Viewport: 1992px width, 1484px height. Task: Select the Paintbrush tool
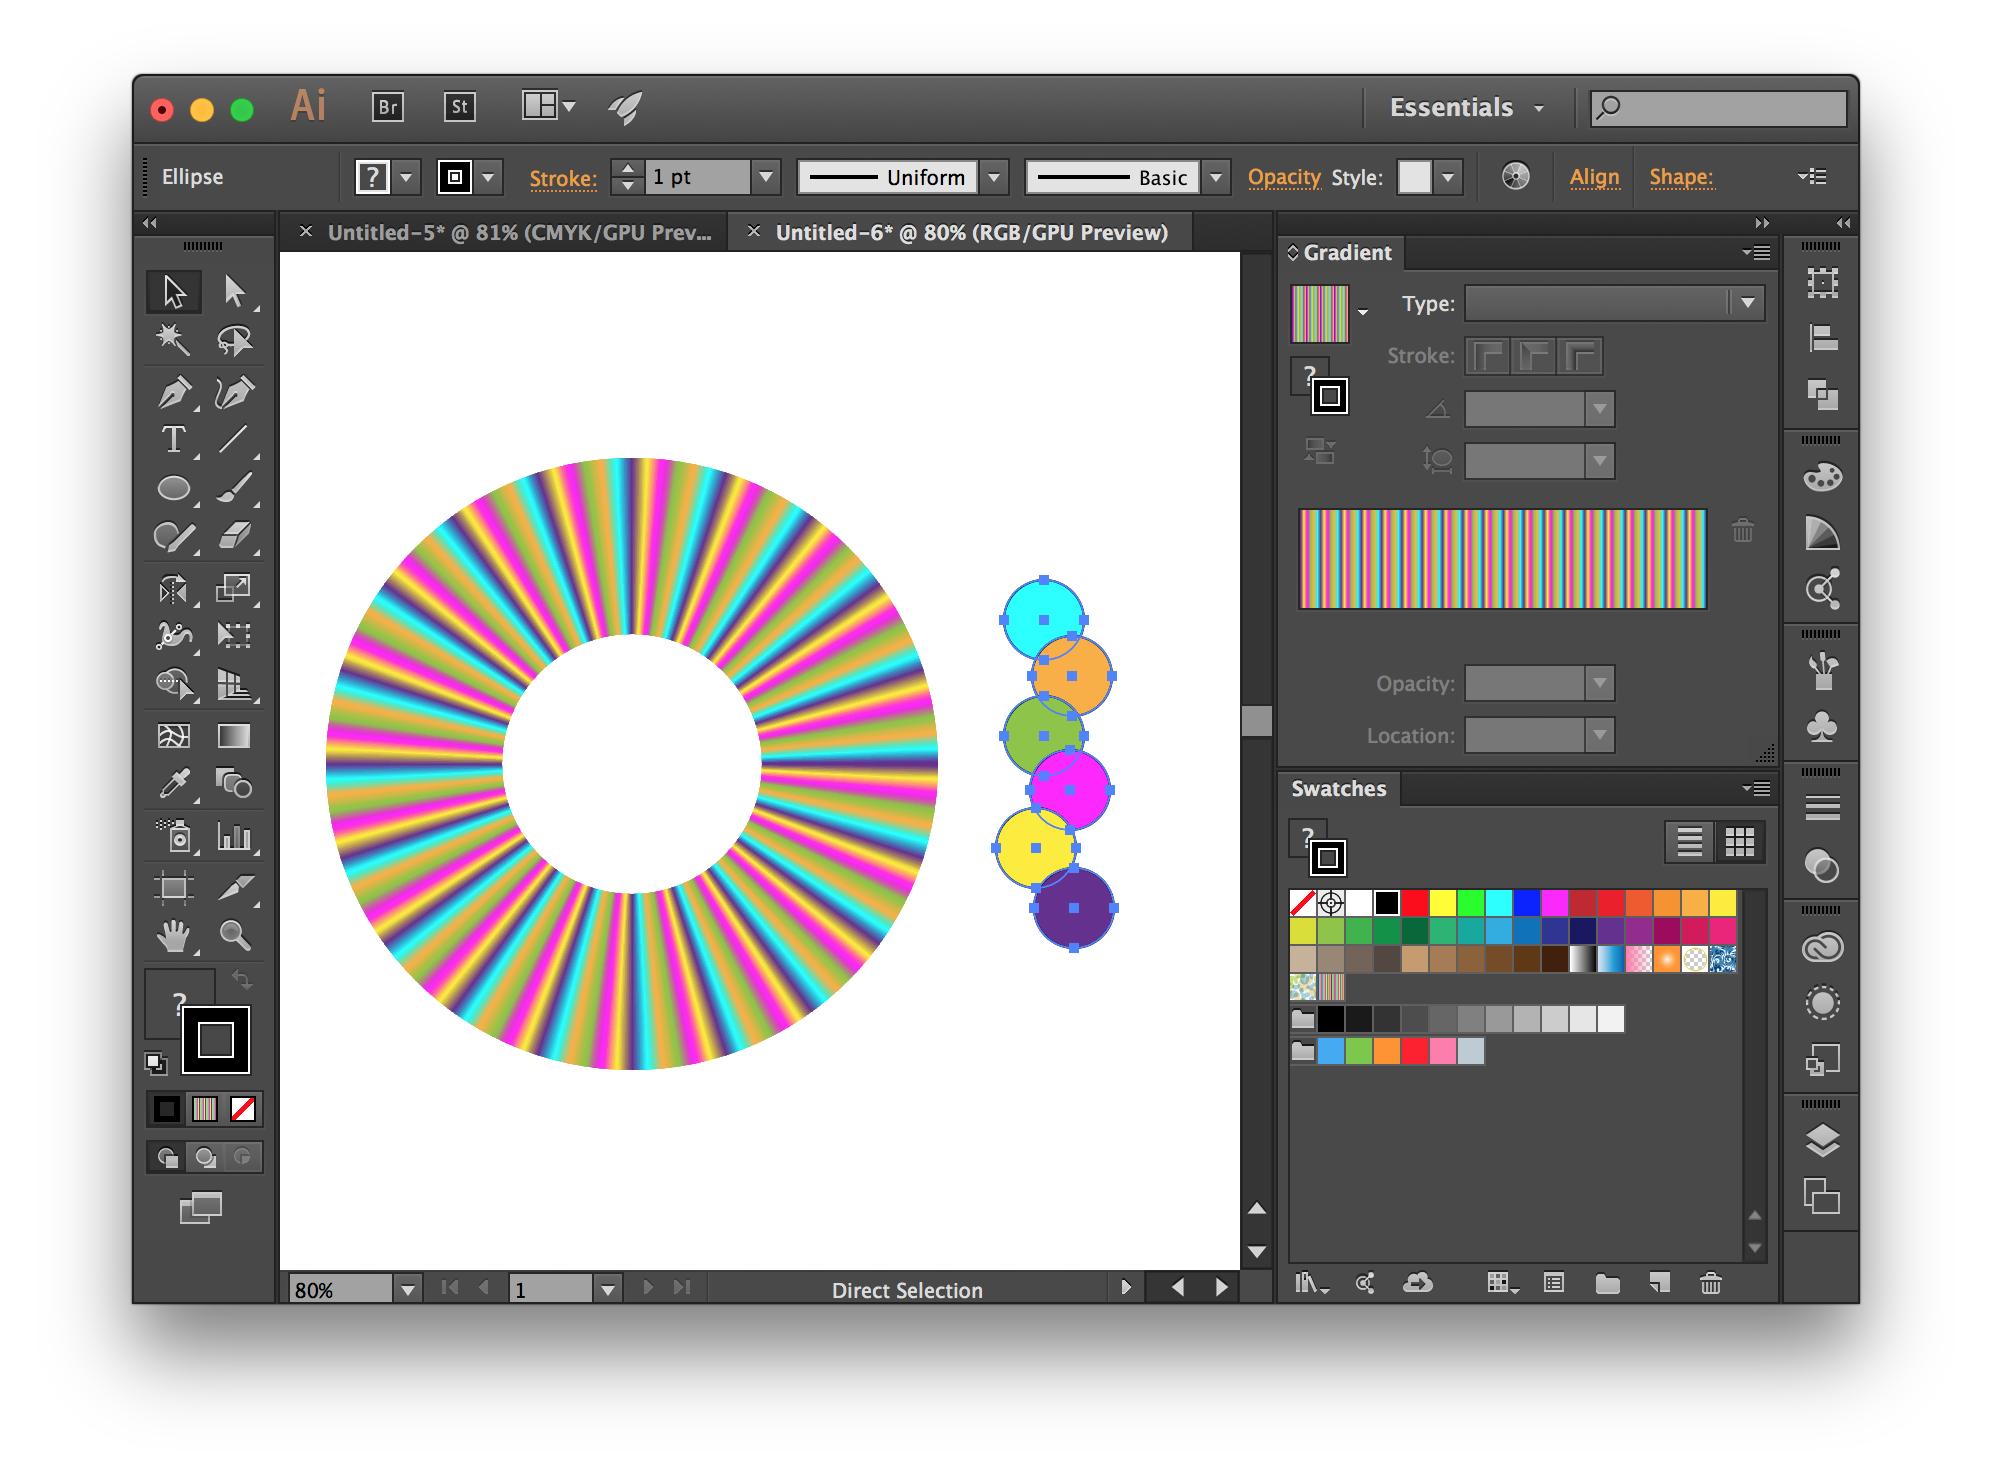[234, 488]
